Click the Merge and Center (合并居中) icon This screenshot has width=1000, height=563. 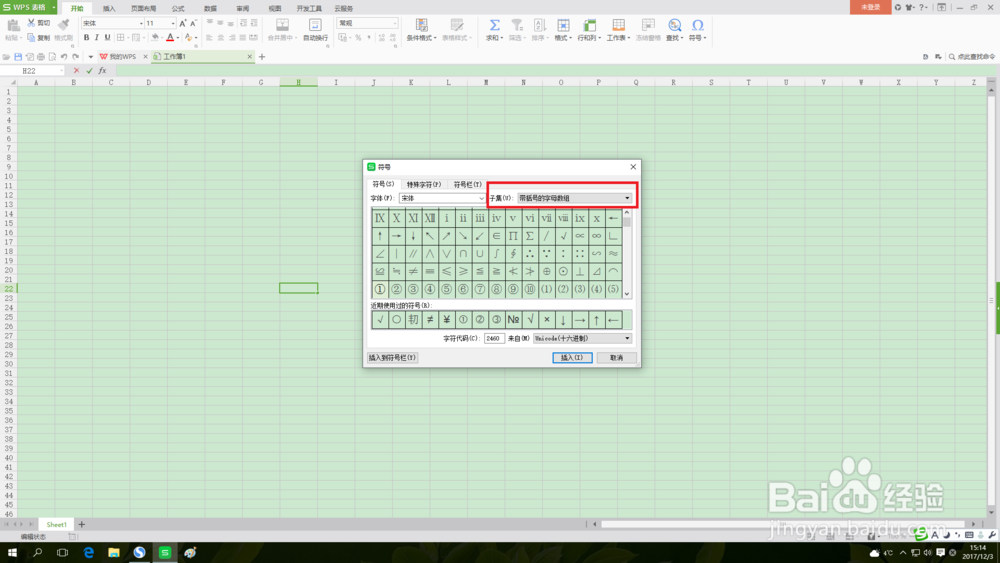(282, 26)
